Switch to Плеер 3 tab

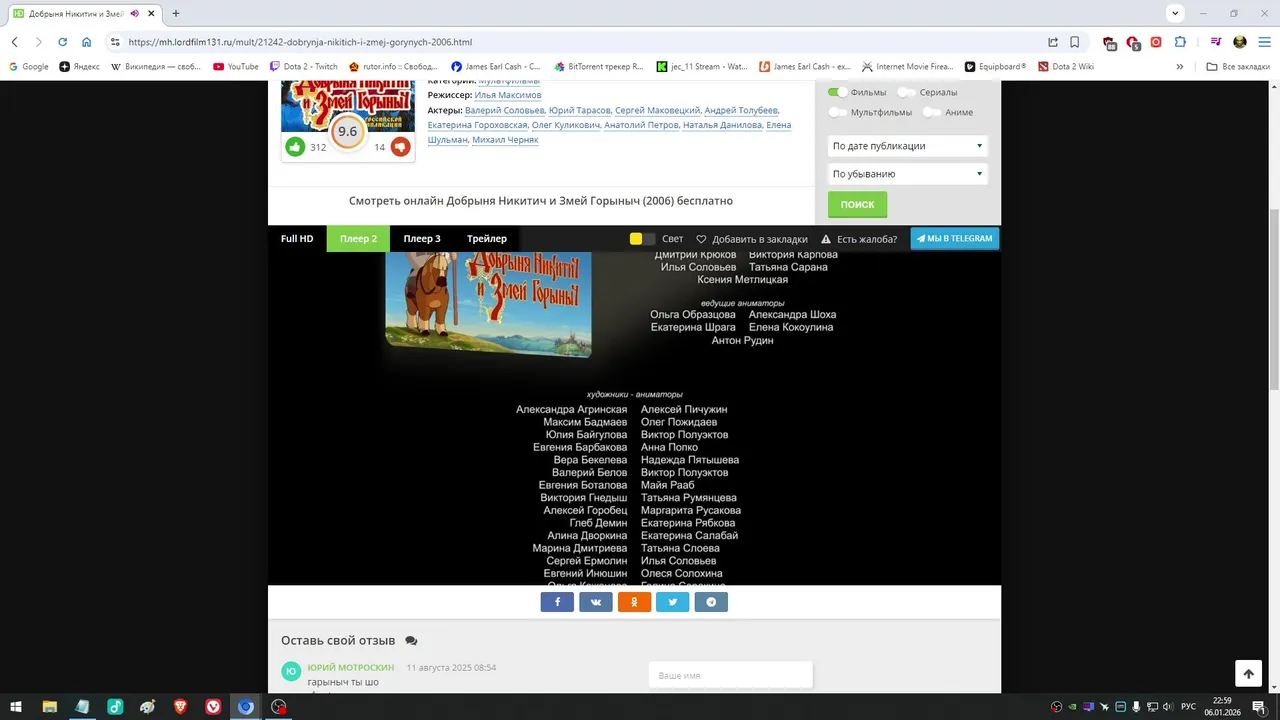point(422,239)
